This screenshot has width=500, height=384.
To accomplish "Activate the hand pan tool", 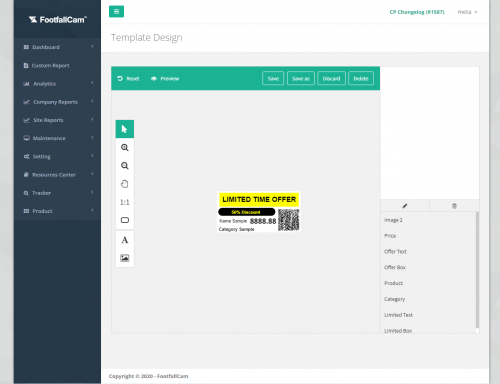I will tap(125, 184).
